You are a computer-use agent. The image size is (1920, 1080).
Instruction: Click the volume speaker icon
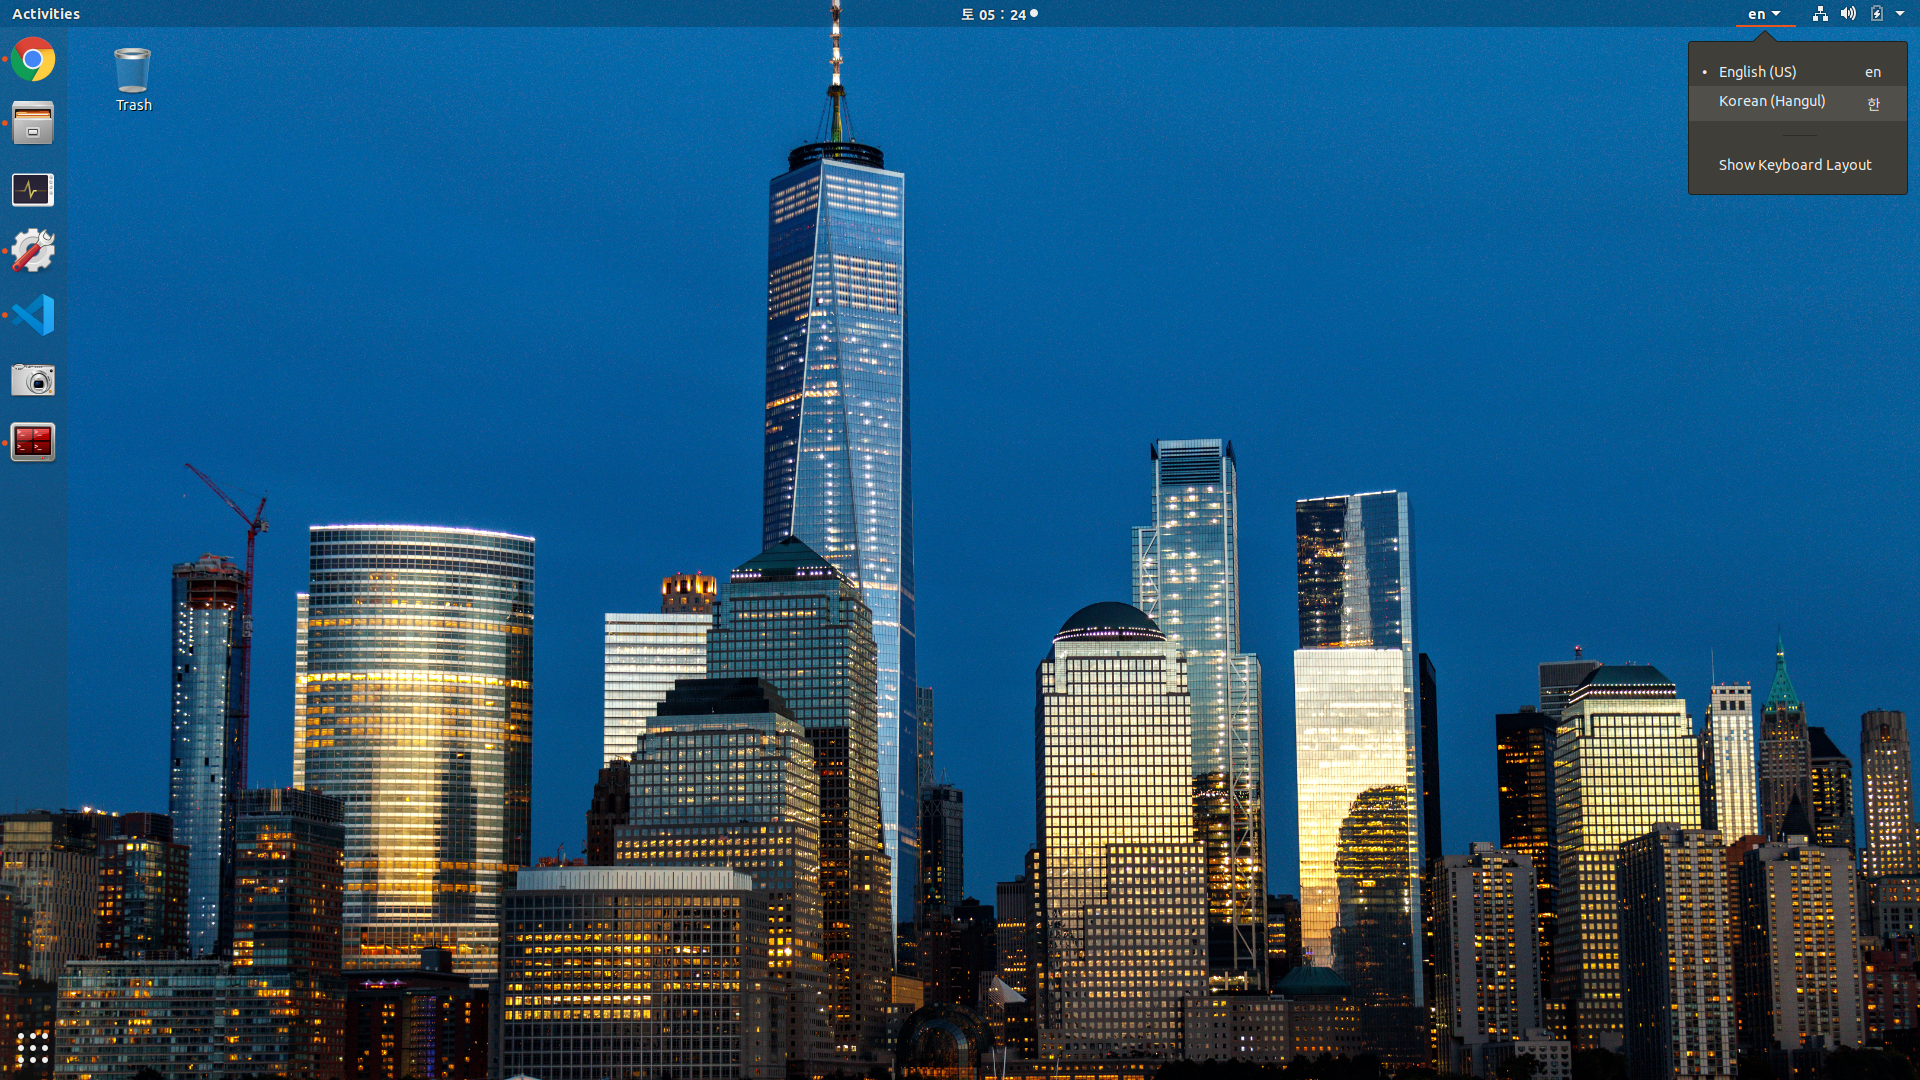(x=1848, y=14)
